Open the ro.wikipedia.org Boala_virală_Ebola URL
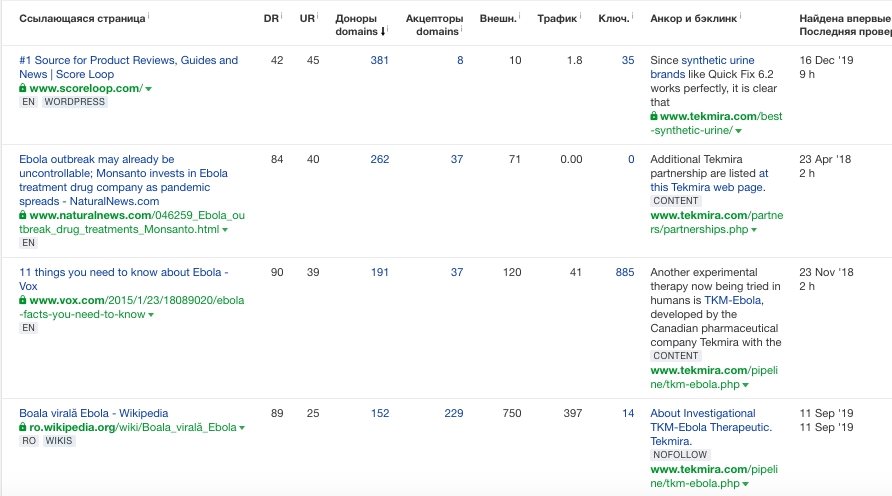Screen dimensions: 892x496 pos(133,427)
